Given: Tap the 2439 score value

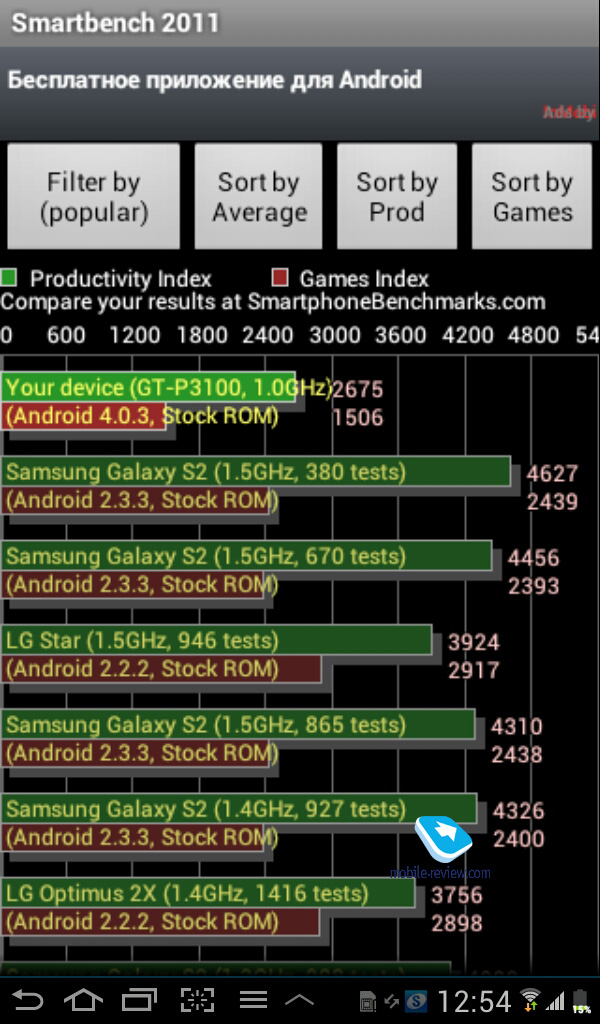Looking at the screenshot, I should (x=552, y=501).
